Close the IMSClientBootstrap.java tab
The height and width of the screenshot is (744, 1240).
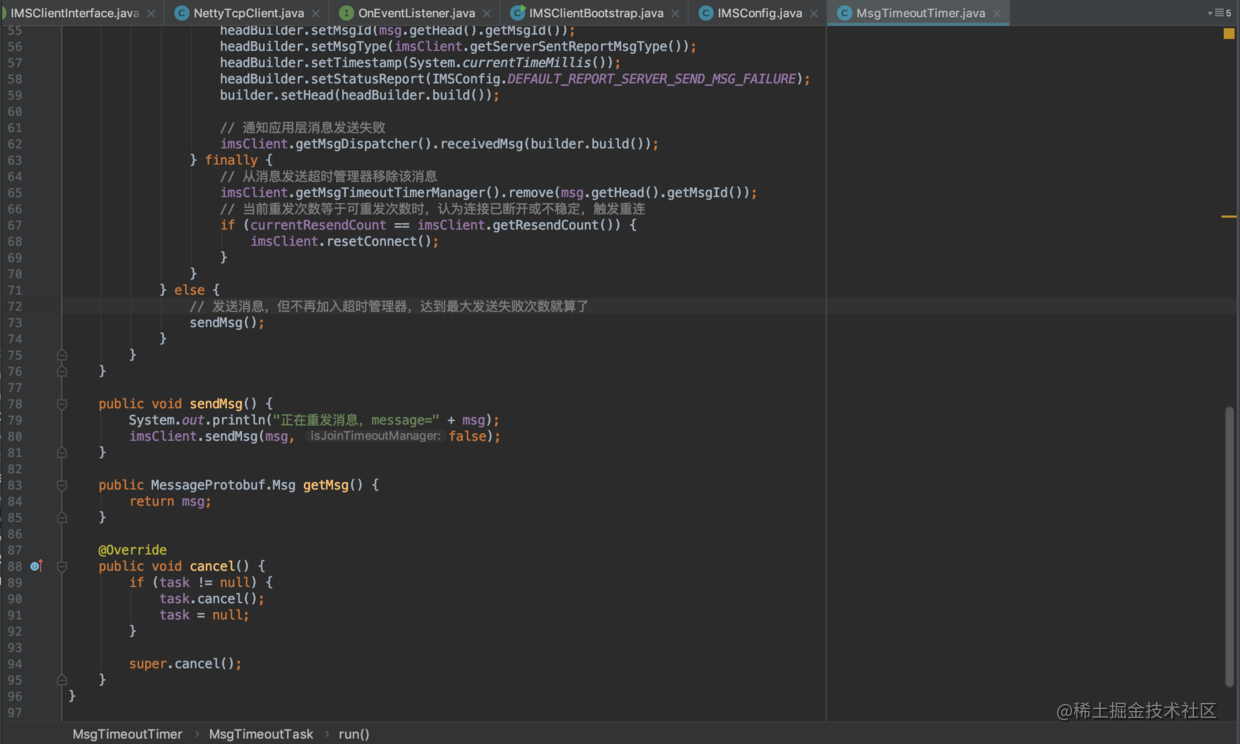677,14
